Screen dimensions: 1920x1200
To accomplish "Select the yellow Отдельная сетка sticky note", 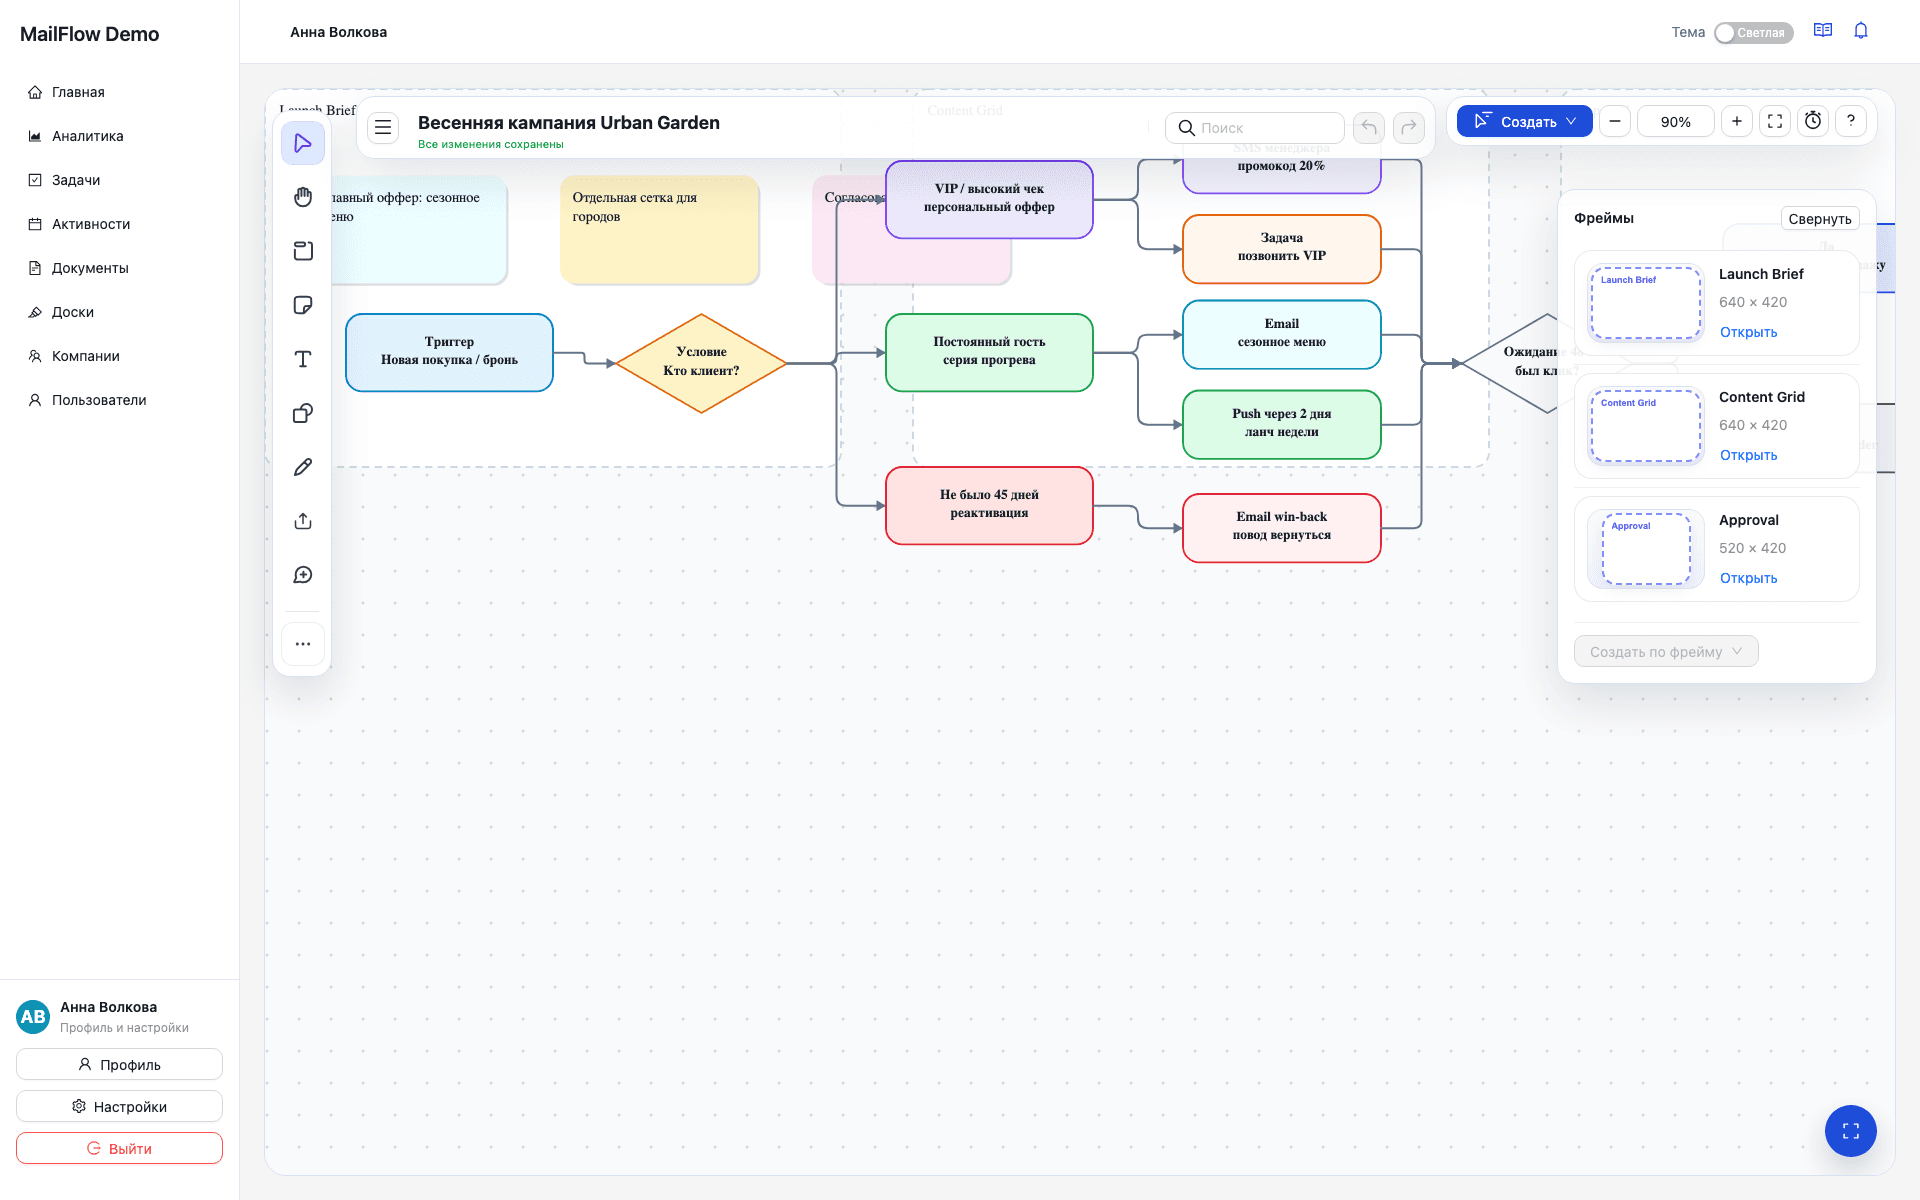I will pyautogui.click(x=659, y=230).
